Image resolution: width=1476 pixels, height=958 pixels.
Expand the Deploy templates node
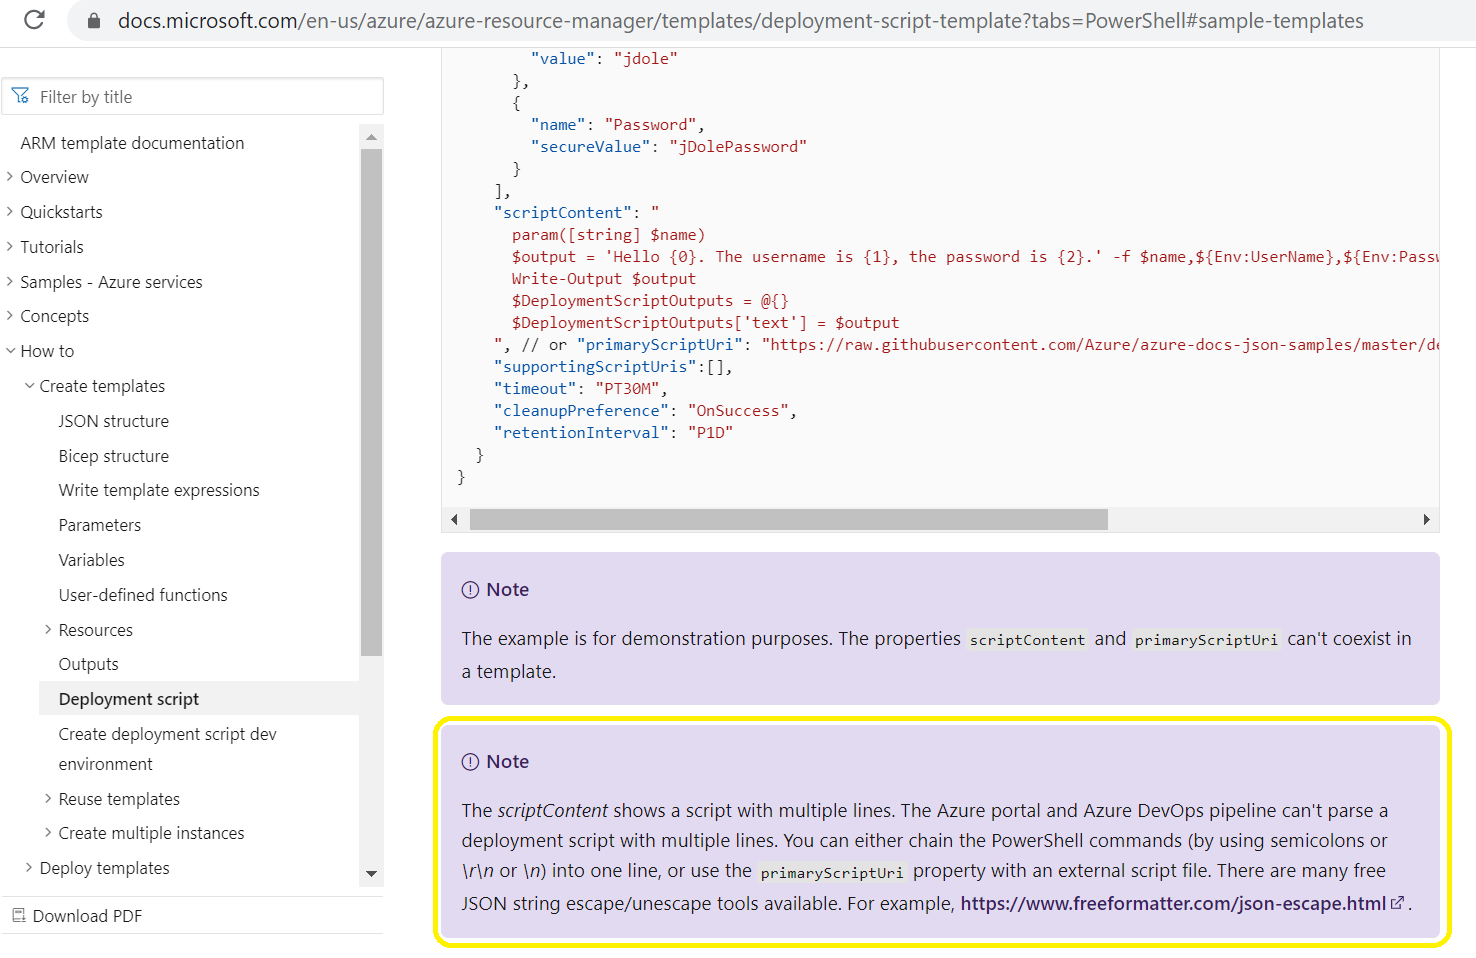click(29, 868)
